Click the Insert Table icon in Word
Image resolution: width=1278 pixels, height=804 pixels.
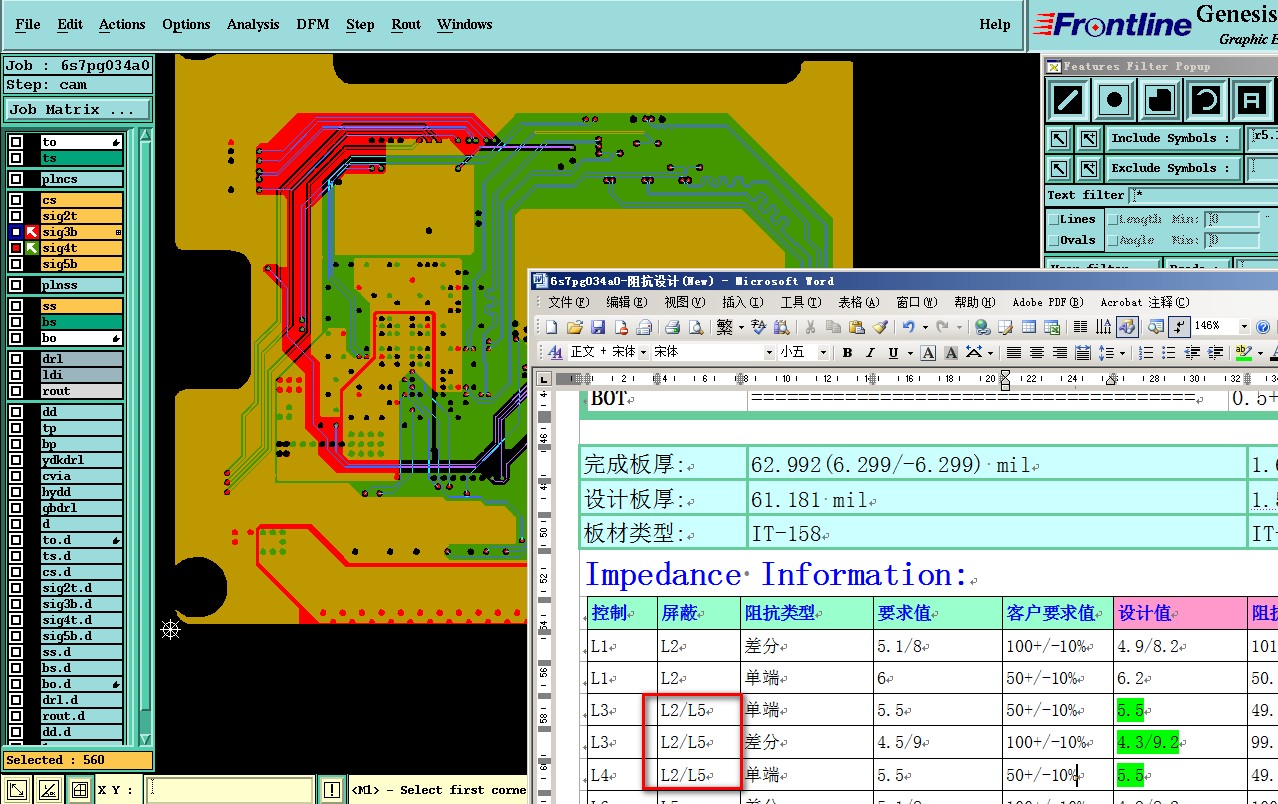pyautogui.click(x=1028, y=327)
